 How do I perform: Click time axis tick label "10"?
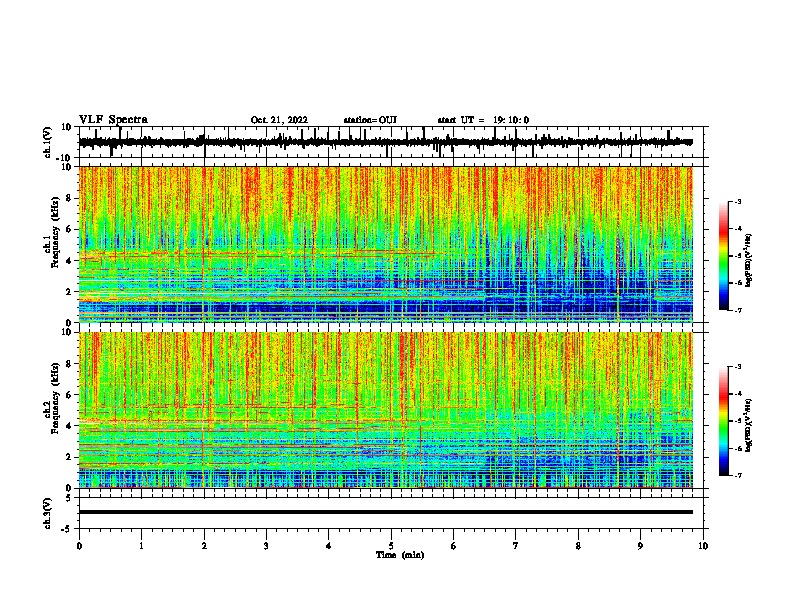(x=703, y=546)
